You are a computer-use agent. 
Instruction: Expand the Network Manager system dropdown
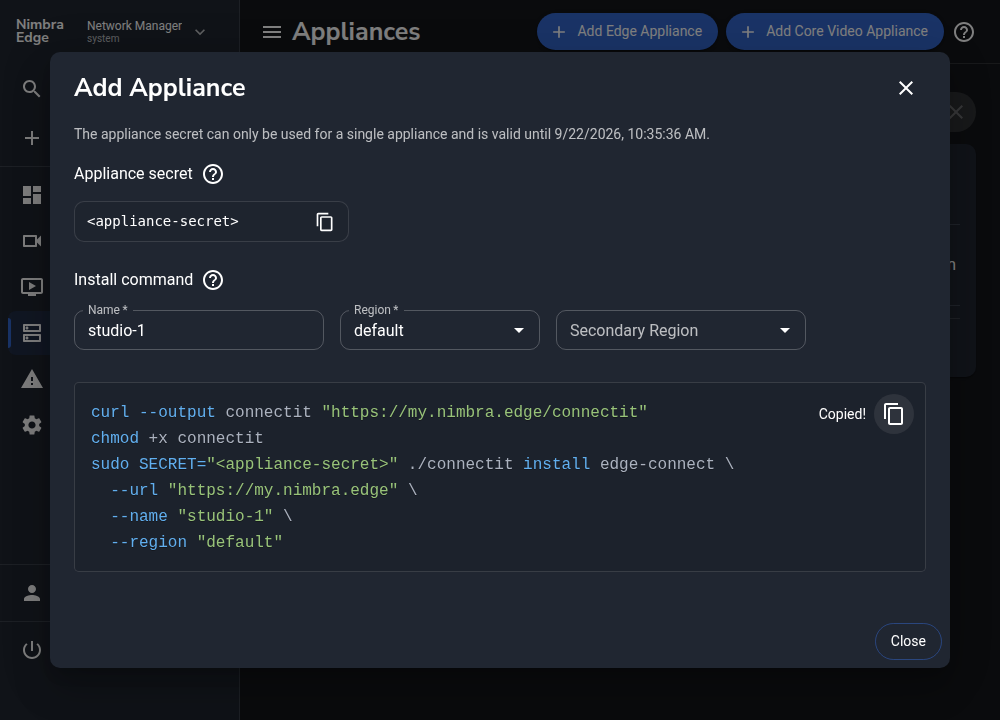click(147, 31)
